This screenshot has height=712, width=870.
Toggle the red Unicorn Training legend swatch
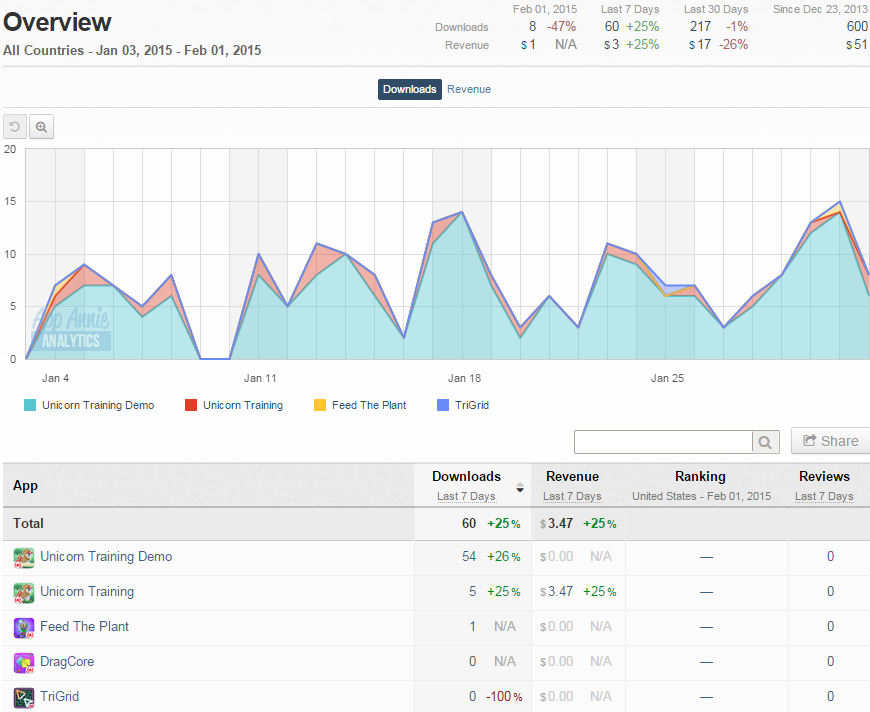[x=191, y=405]
